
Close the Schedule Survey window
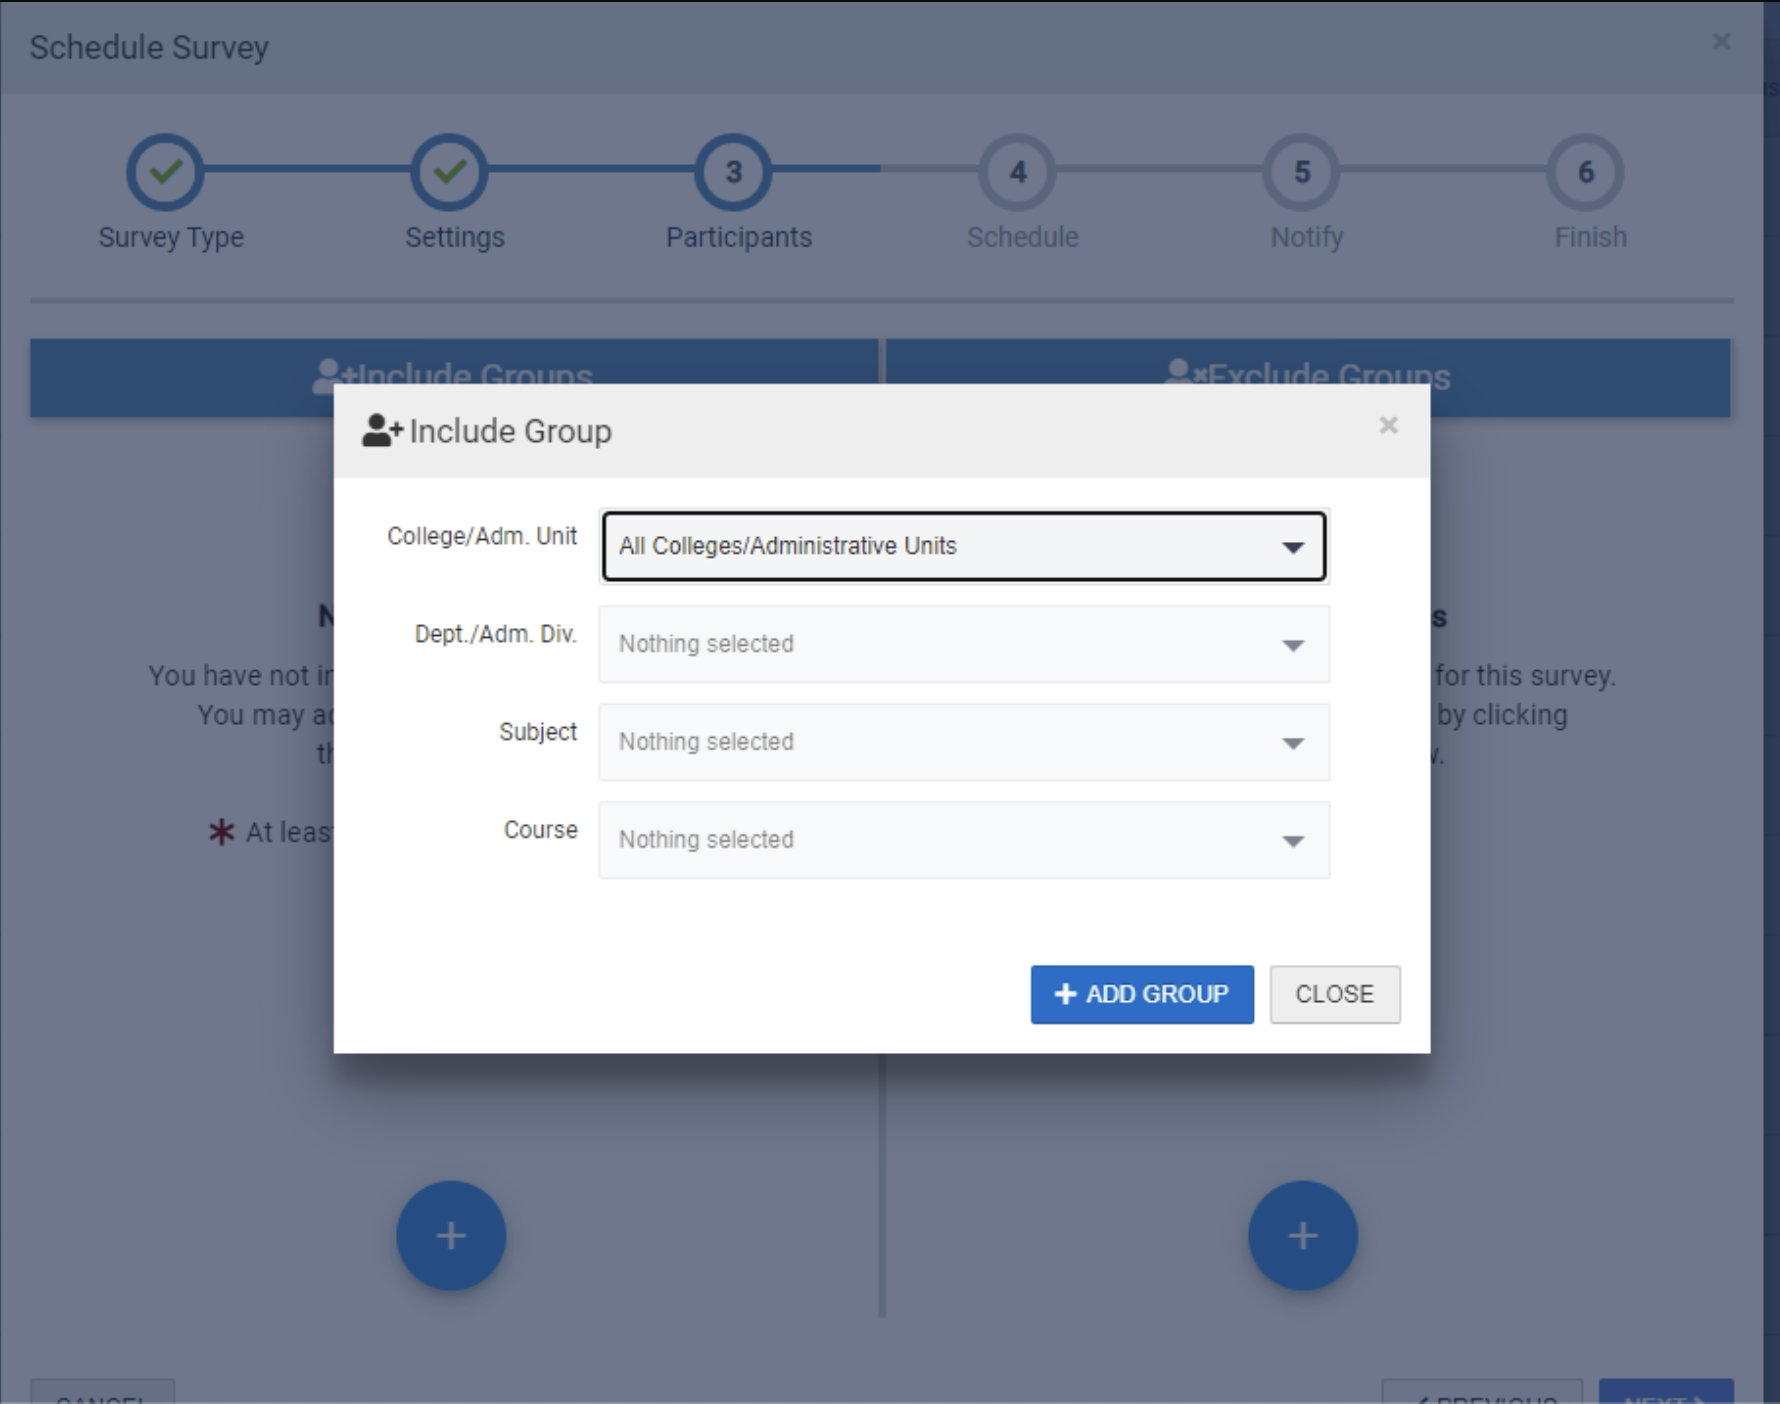point(1721,42)
